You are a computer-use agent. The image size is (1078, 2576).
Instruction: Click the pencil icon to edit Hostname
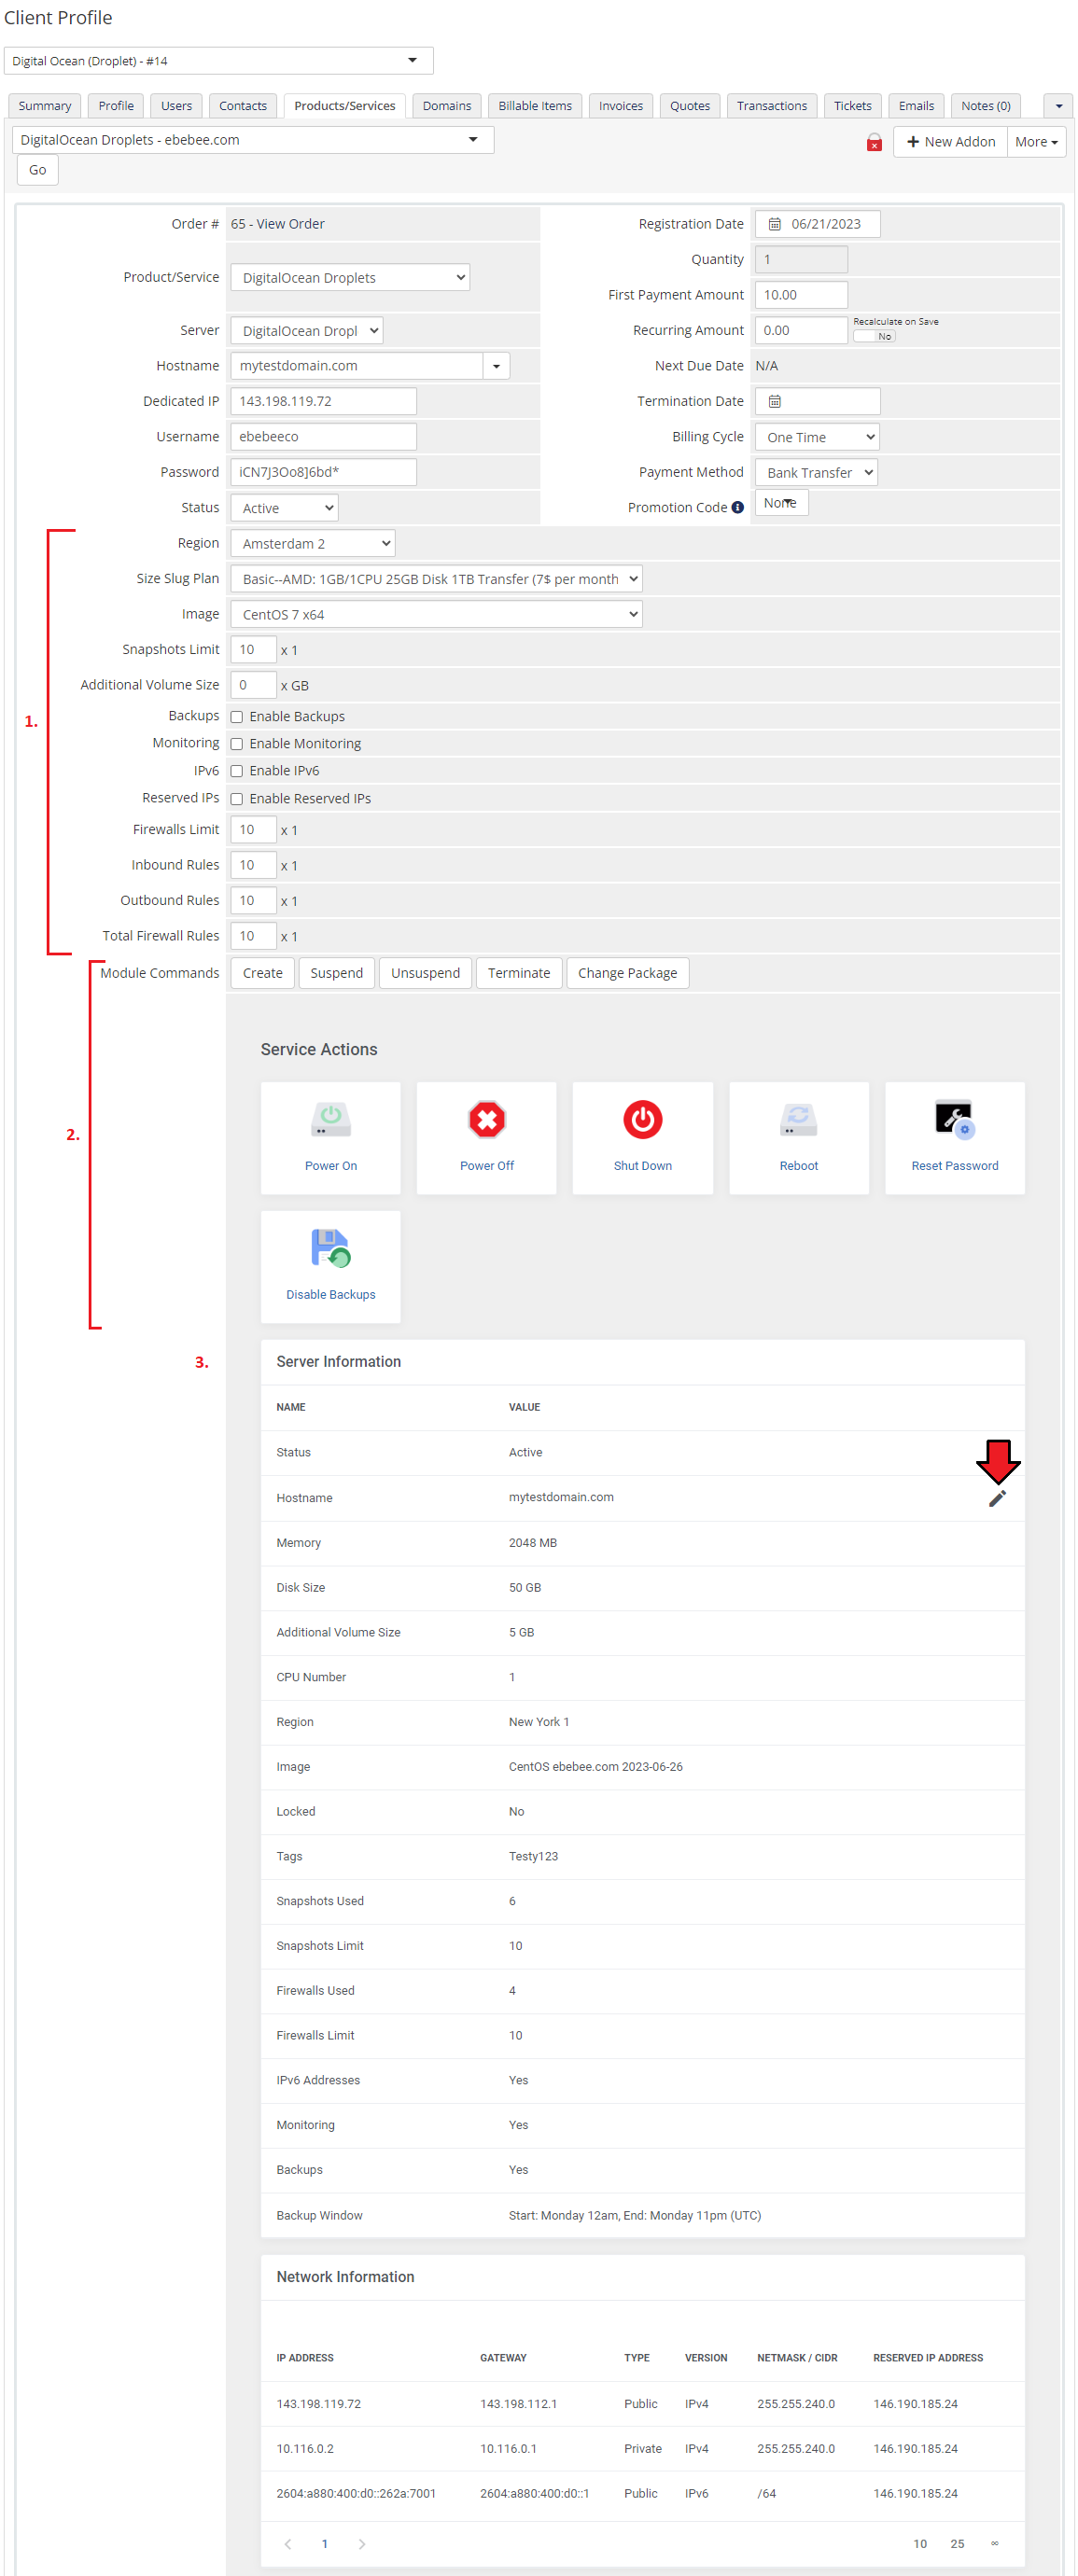click(x=997, y=1498)
